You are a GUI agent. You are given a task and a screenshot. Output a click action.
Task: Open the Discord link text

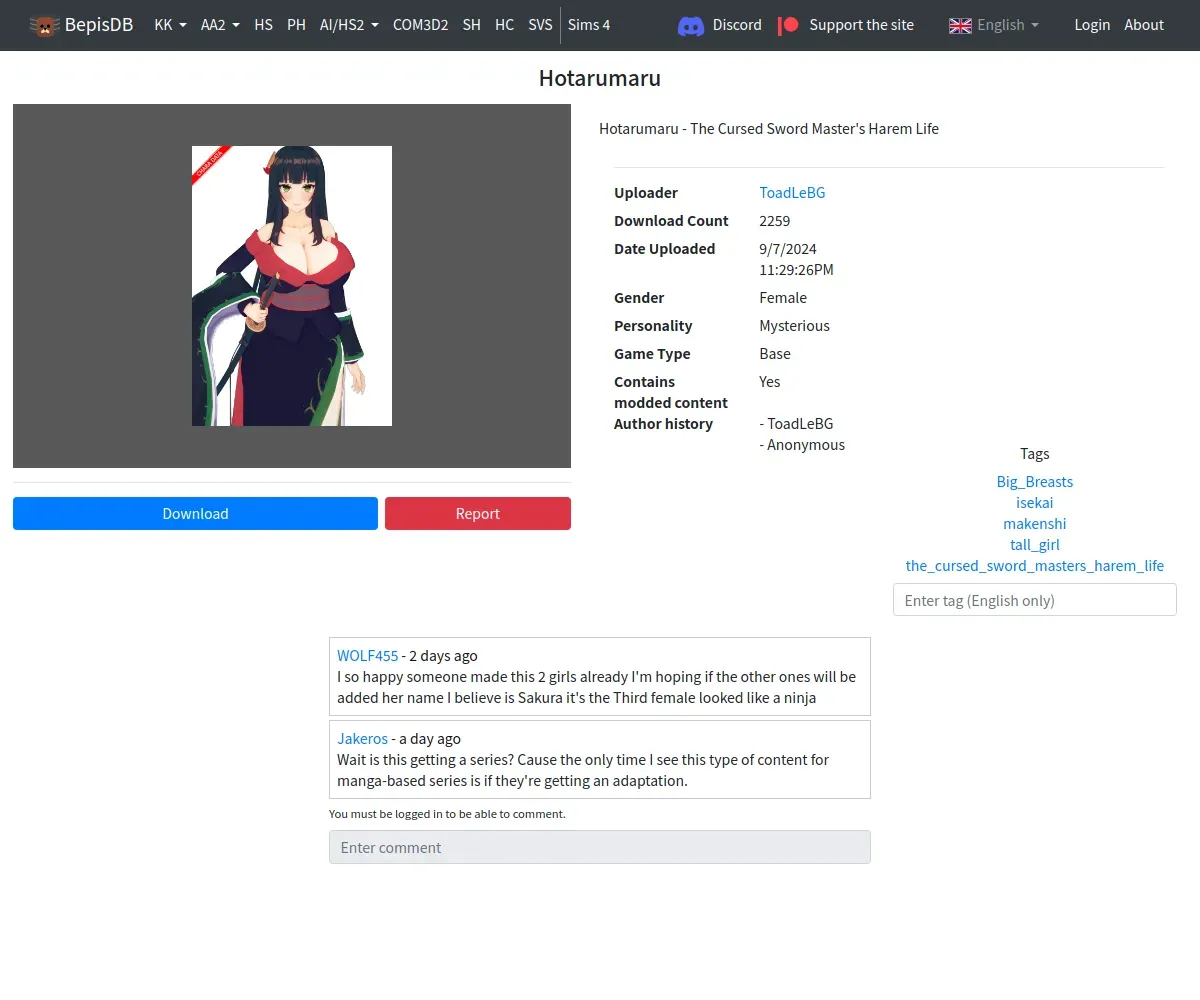(x=737, y=25)
